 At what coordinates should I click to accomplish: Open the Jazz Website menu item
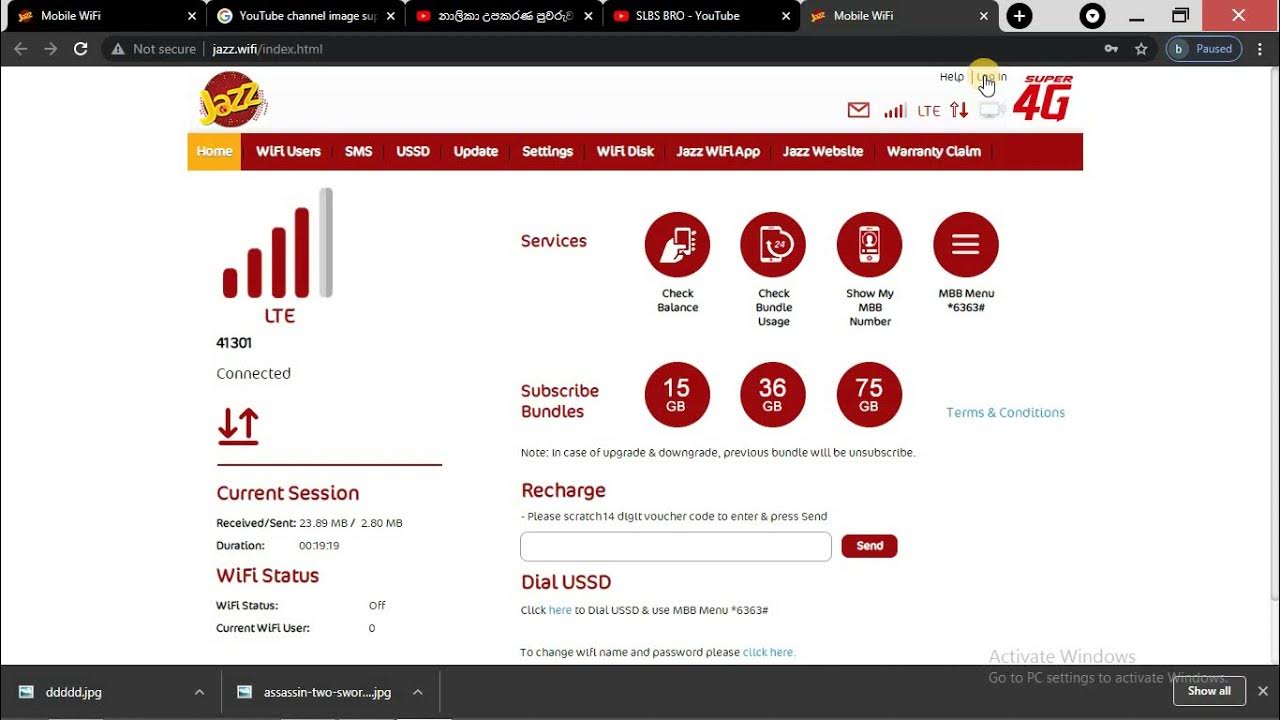pyautogui.click(x=823, y=151)
